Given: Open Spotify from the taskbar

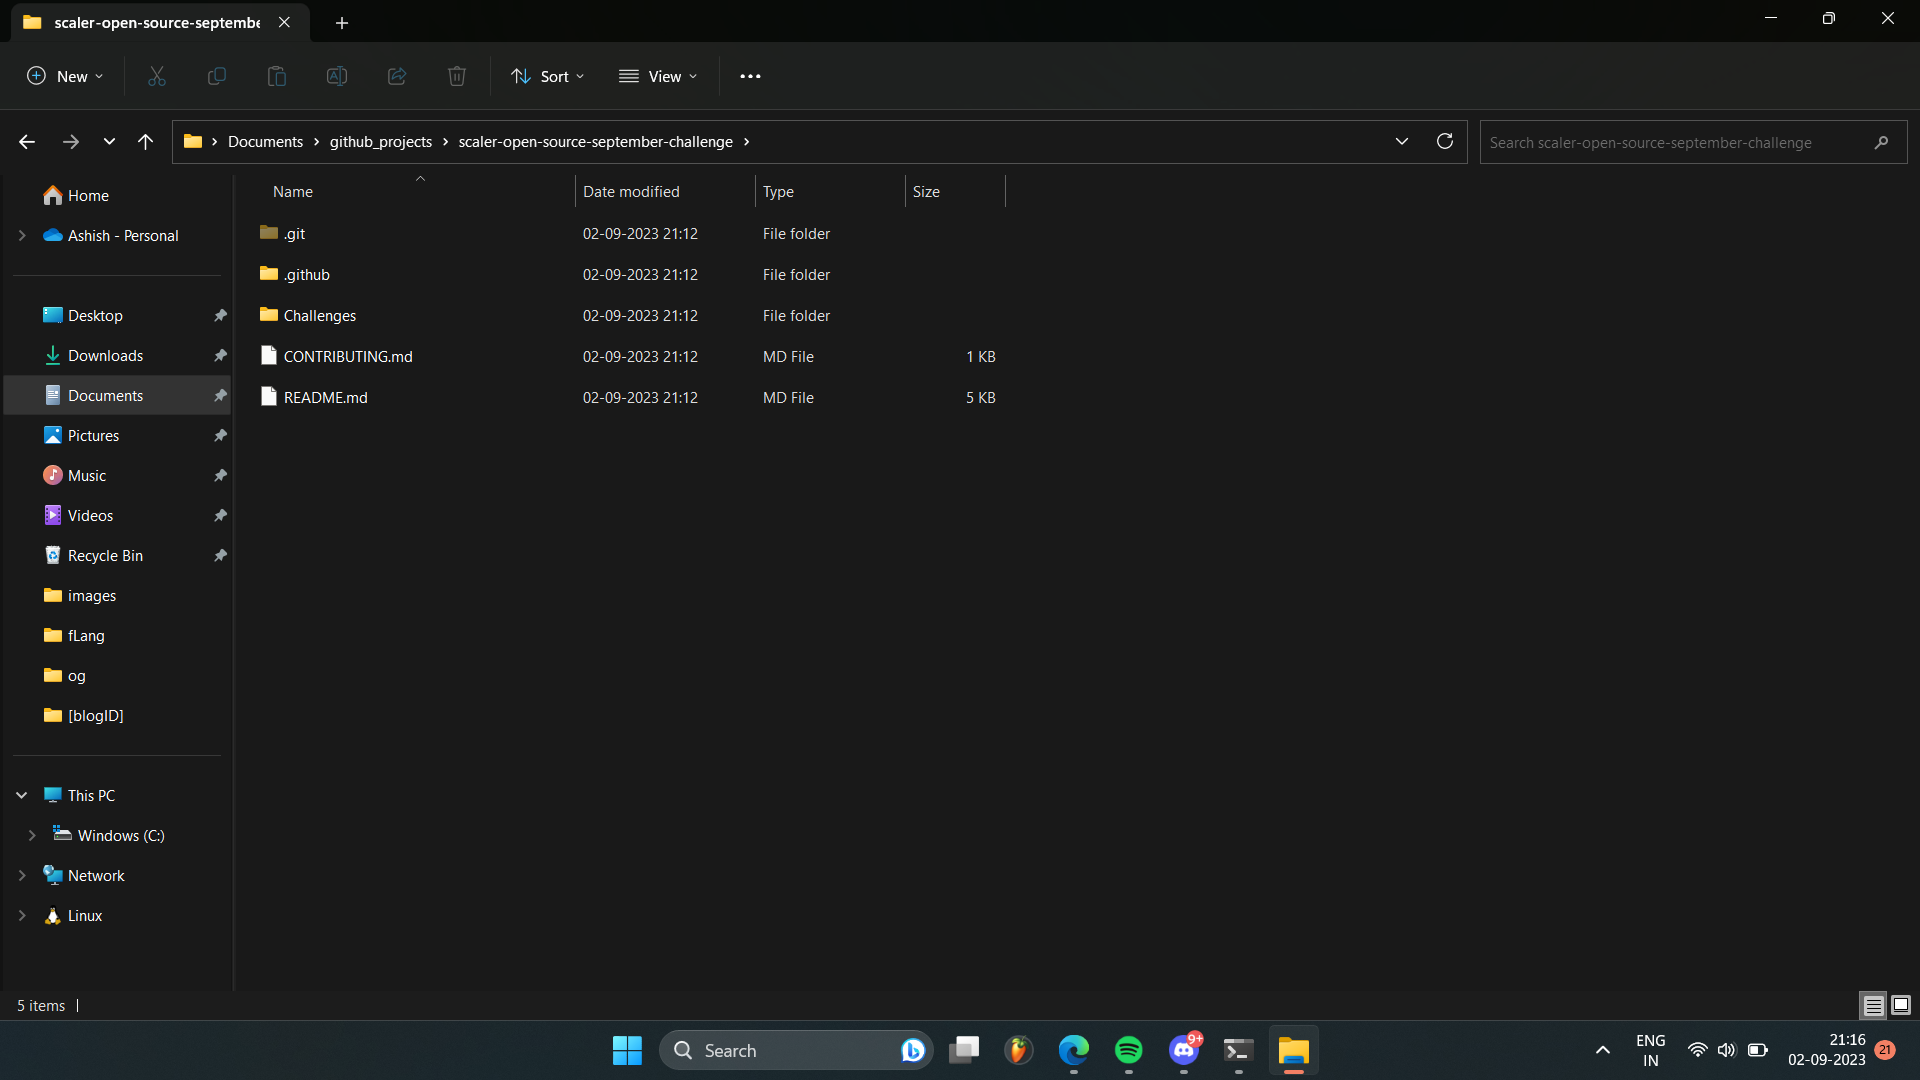Looking at the screenshot, I should [1129, 1050].
